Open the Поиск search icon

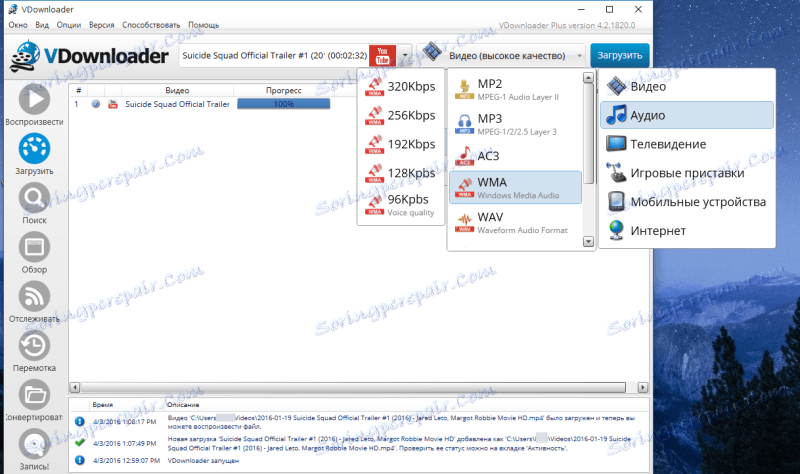point(34,197)
